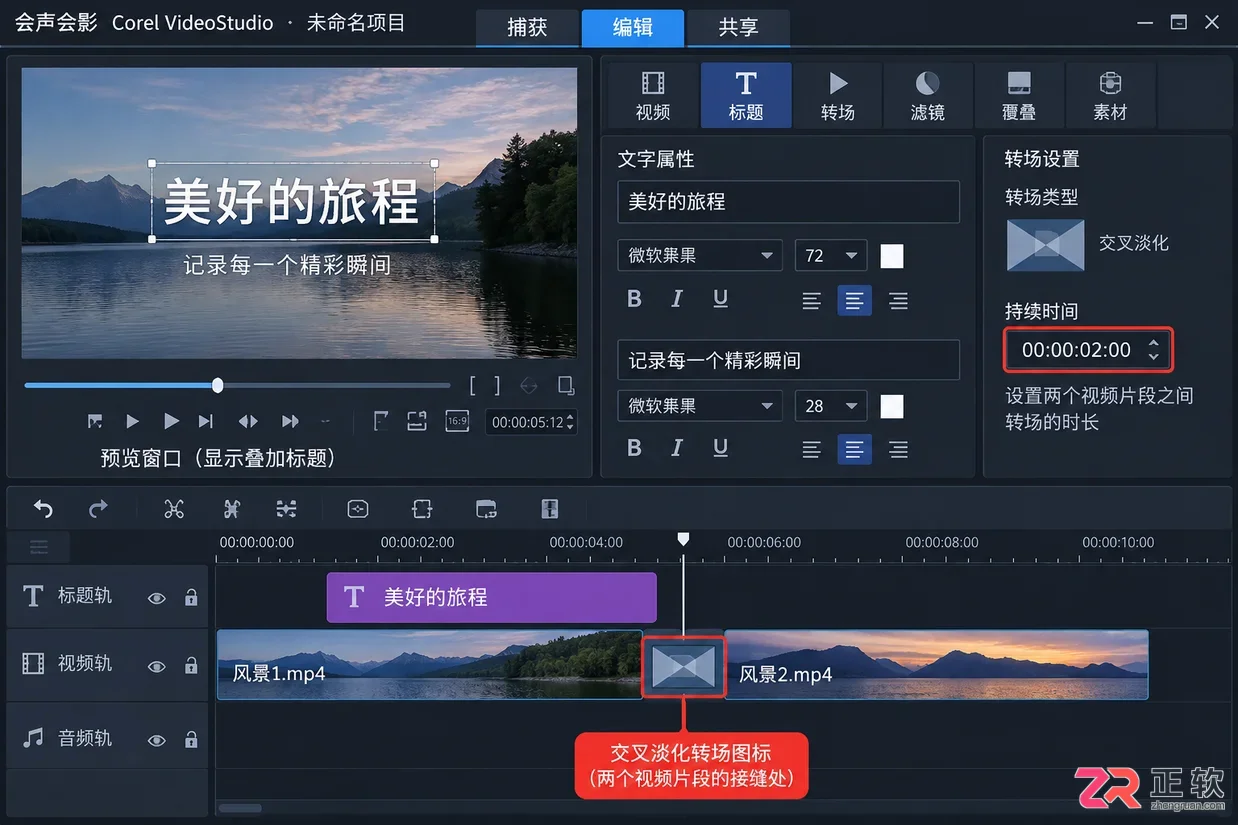Mute the 音频轨 with its eye icon

[x=157, y=741]
